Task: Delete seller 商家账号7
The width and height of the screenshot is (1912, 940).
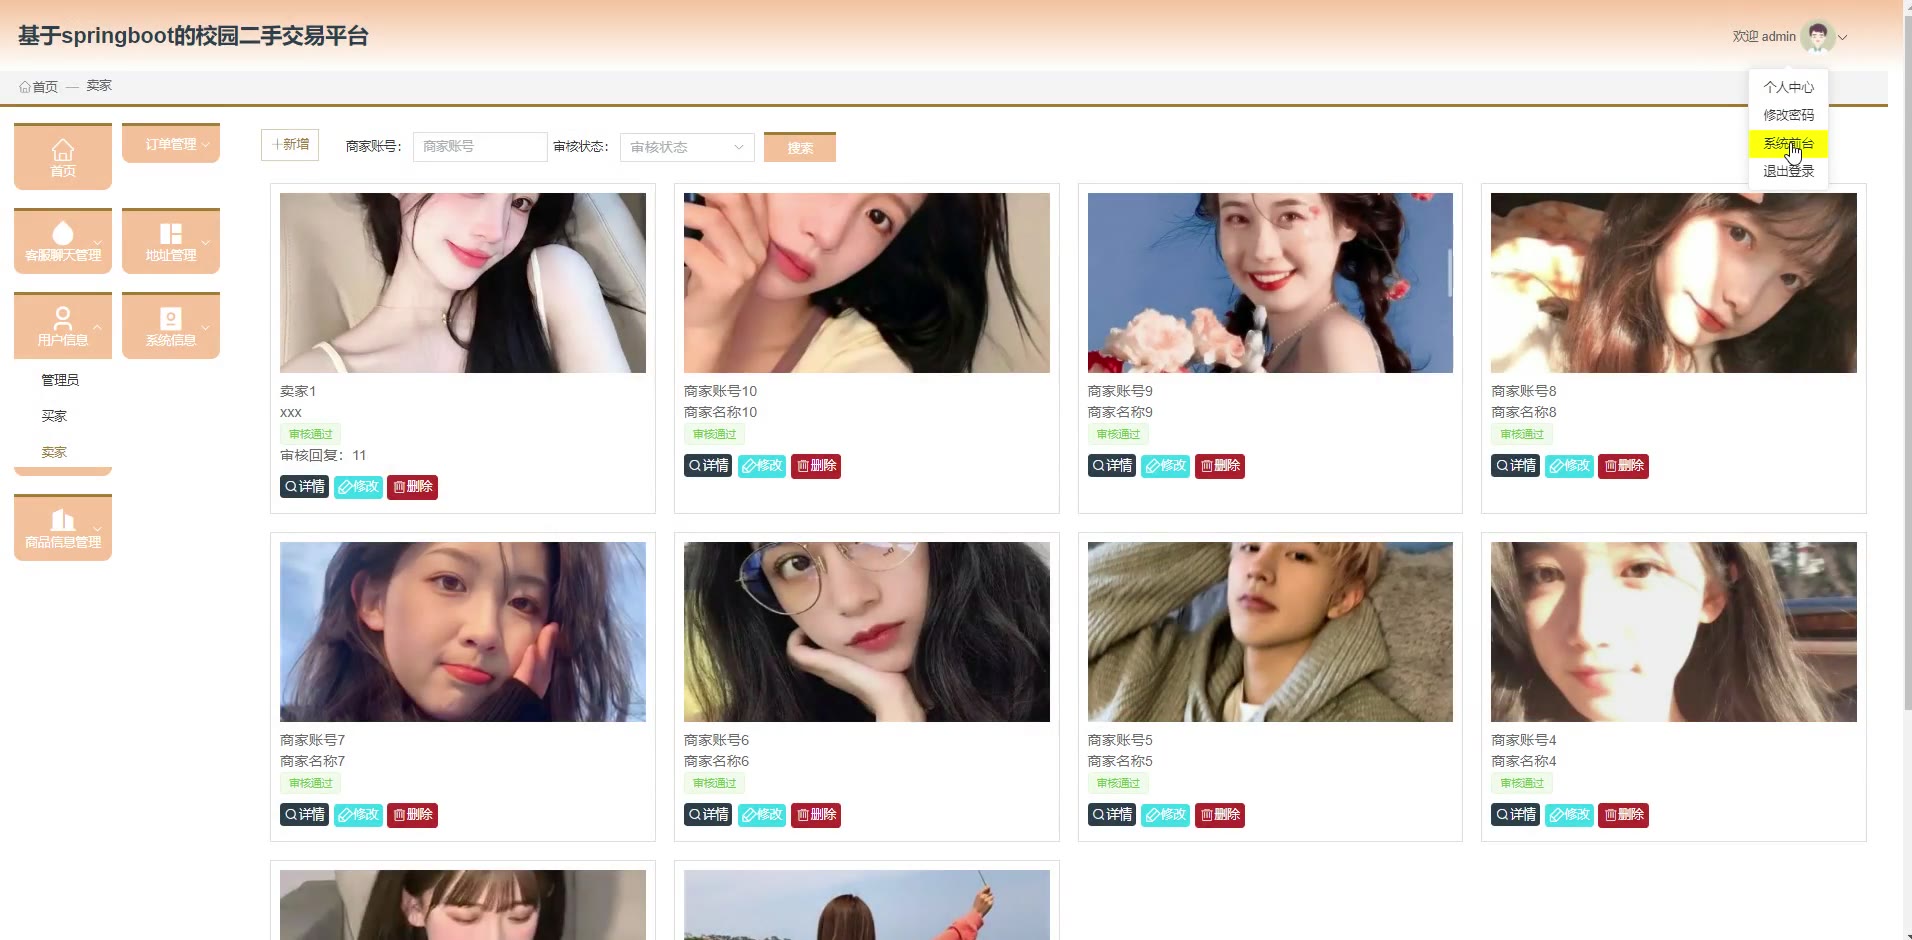Action: (x=412, y=815)
